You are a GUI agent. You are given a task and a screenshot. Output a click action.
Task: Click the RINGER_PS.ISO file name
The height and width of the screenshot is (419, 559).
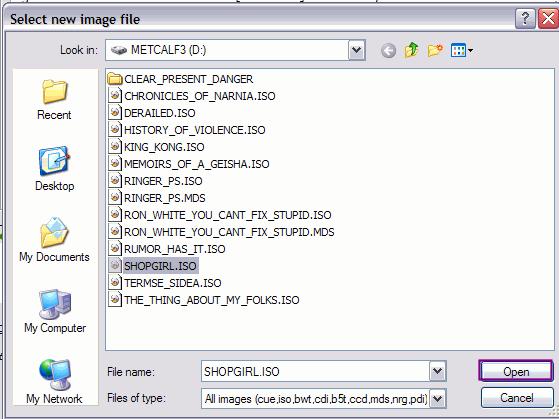tap(163, 181)
